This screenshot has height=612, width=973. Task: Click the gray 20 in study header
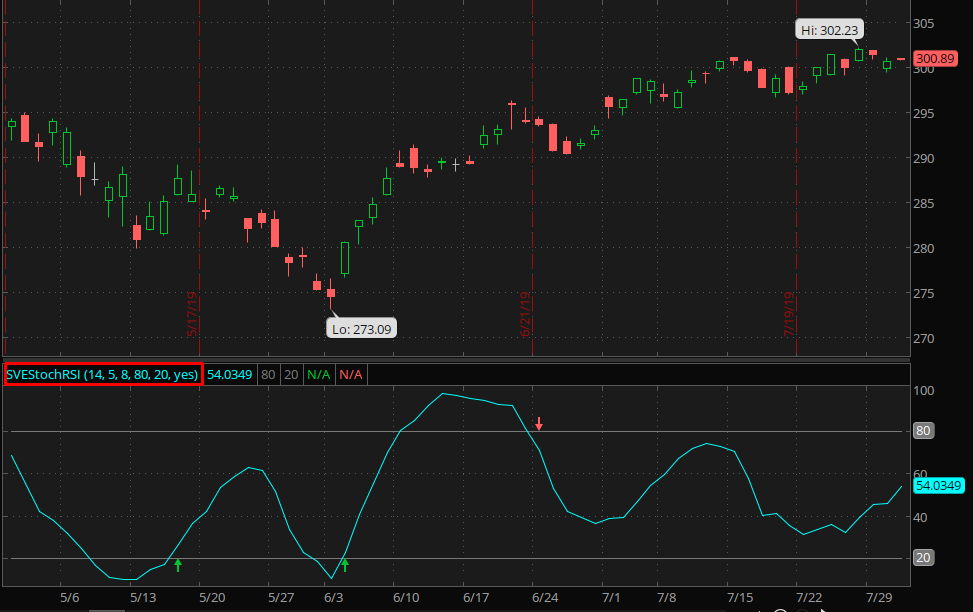click(291, 375)
